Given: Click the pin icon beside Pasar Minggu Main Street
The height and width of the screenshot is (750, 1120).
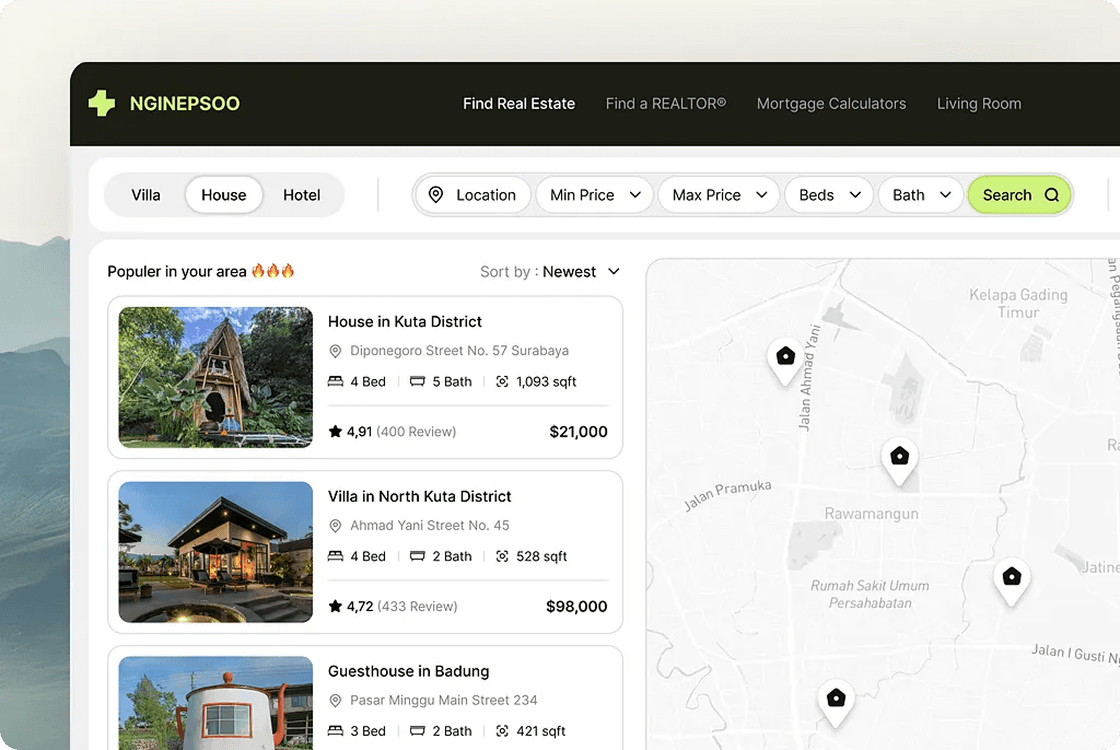Looking at the screenshot, I should tap(335, 701).
